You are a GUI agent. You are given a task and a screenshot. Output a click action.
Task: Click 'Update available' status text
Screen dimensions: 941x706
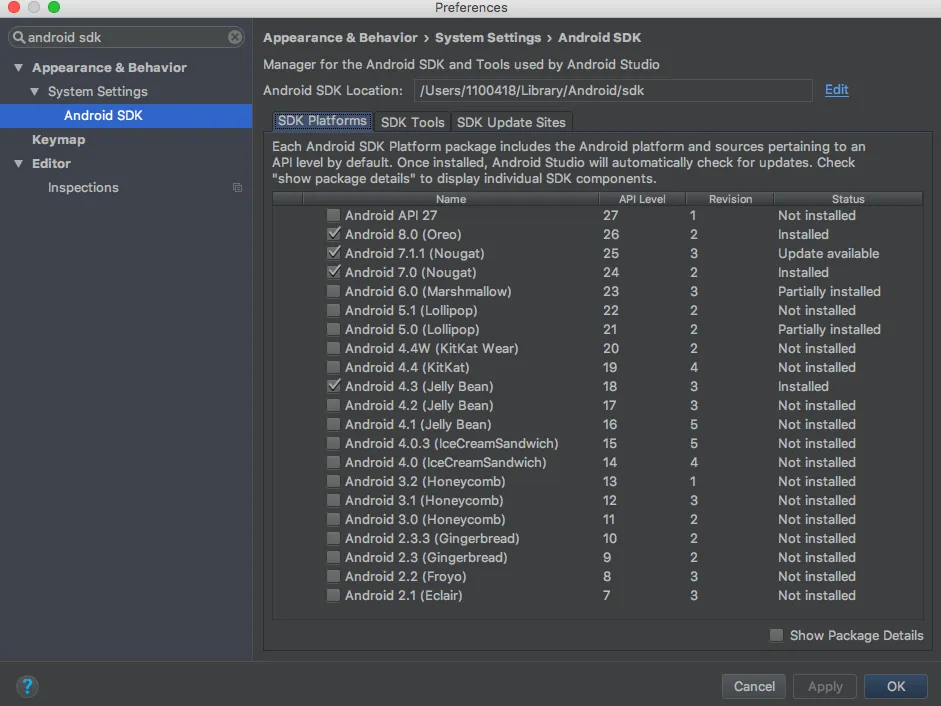[828, 253]
